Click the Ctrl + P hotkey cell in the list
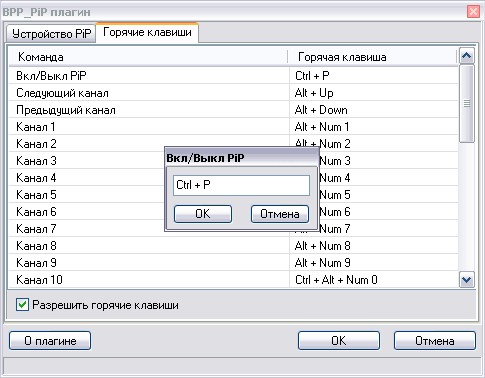Image resolution: width=485 pixels, height=378 pixels. click(374, 76)
